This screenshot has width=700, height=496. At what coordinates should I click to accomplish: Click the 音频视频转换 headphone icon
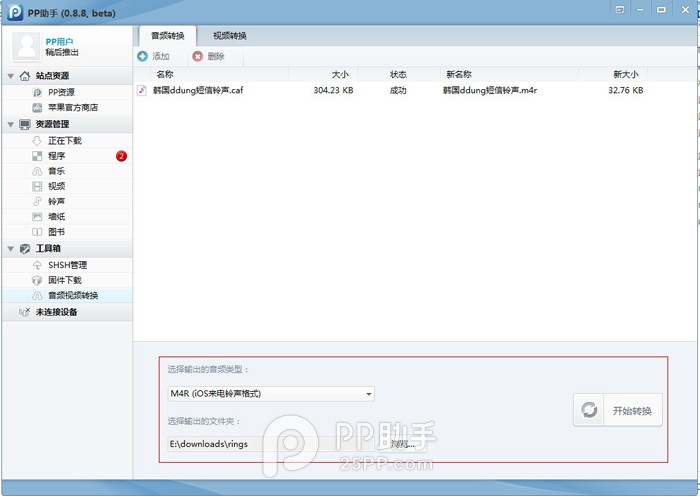coord(37,296)
